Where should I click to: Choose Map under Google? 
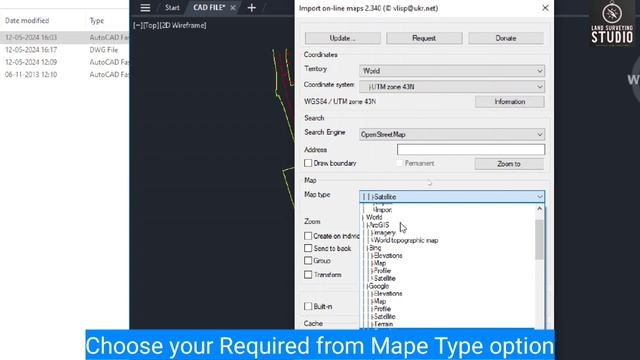380,301
